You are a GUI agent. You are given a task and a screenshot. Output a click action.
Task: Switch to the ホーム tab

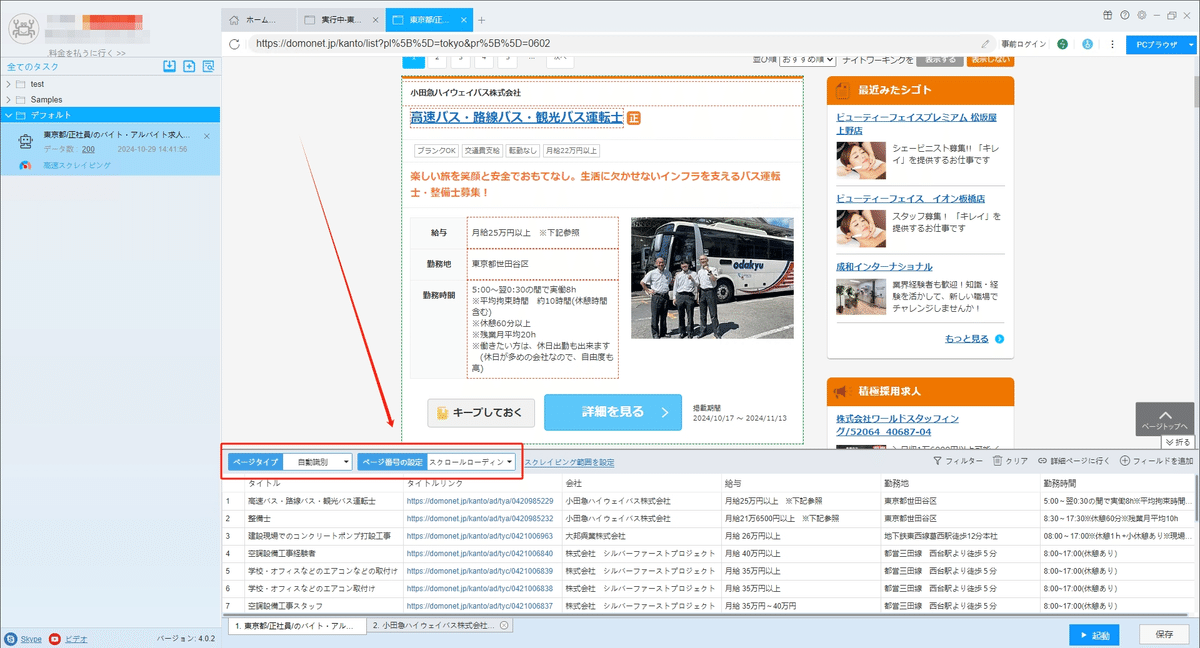coord(260,20)
